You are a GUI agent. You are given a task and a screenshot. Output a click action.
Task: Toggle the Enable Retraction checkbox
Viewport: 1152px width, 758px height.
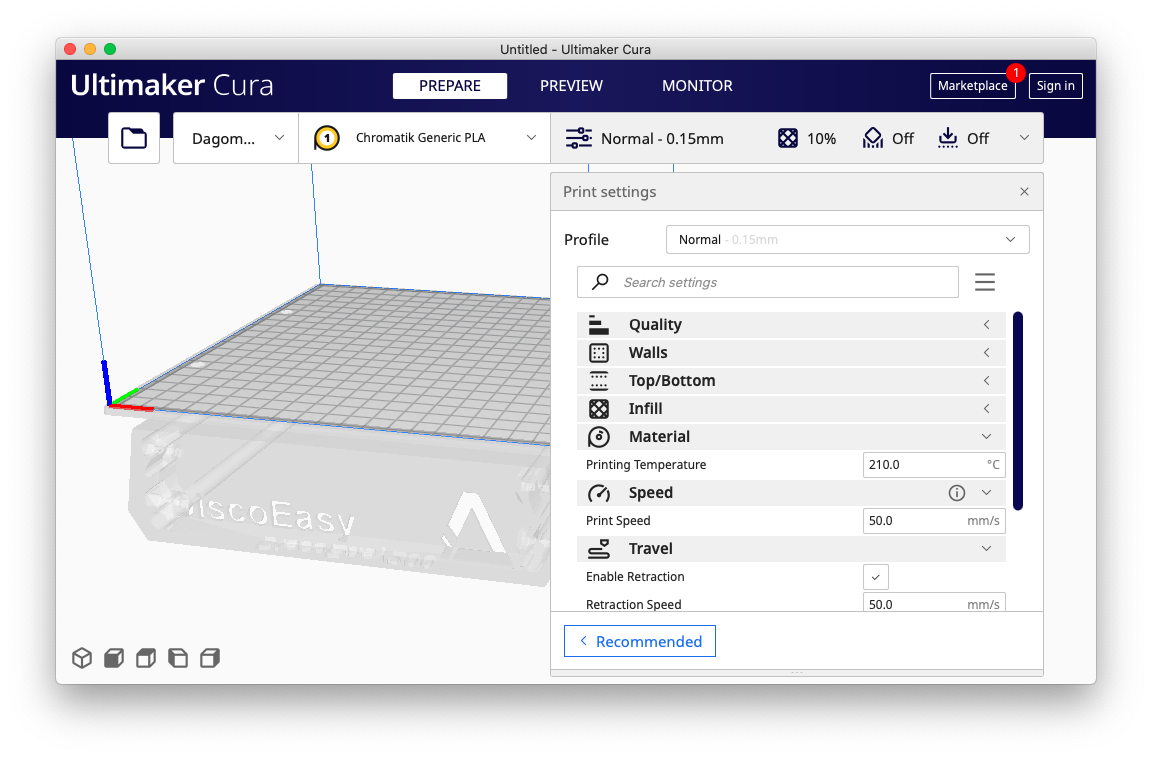pos(875,577)
